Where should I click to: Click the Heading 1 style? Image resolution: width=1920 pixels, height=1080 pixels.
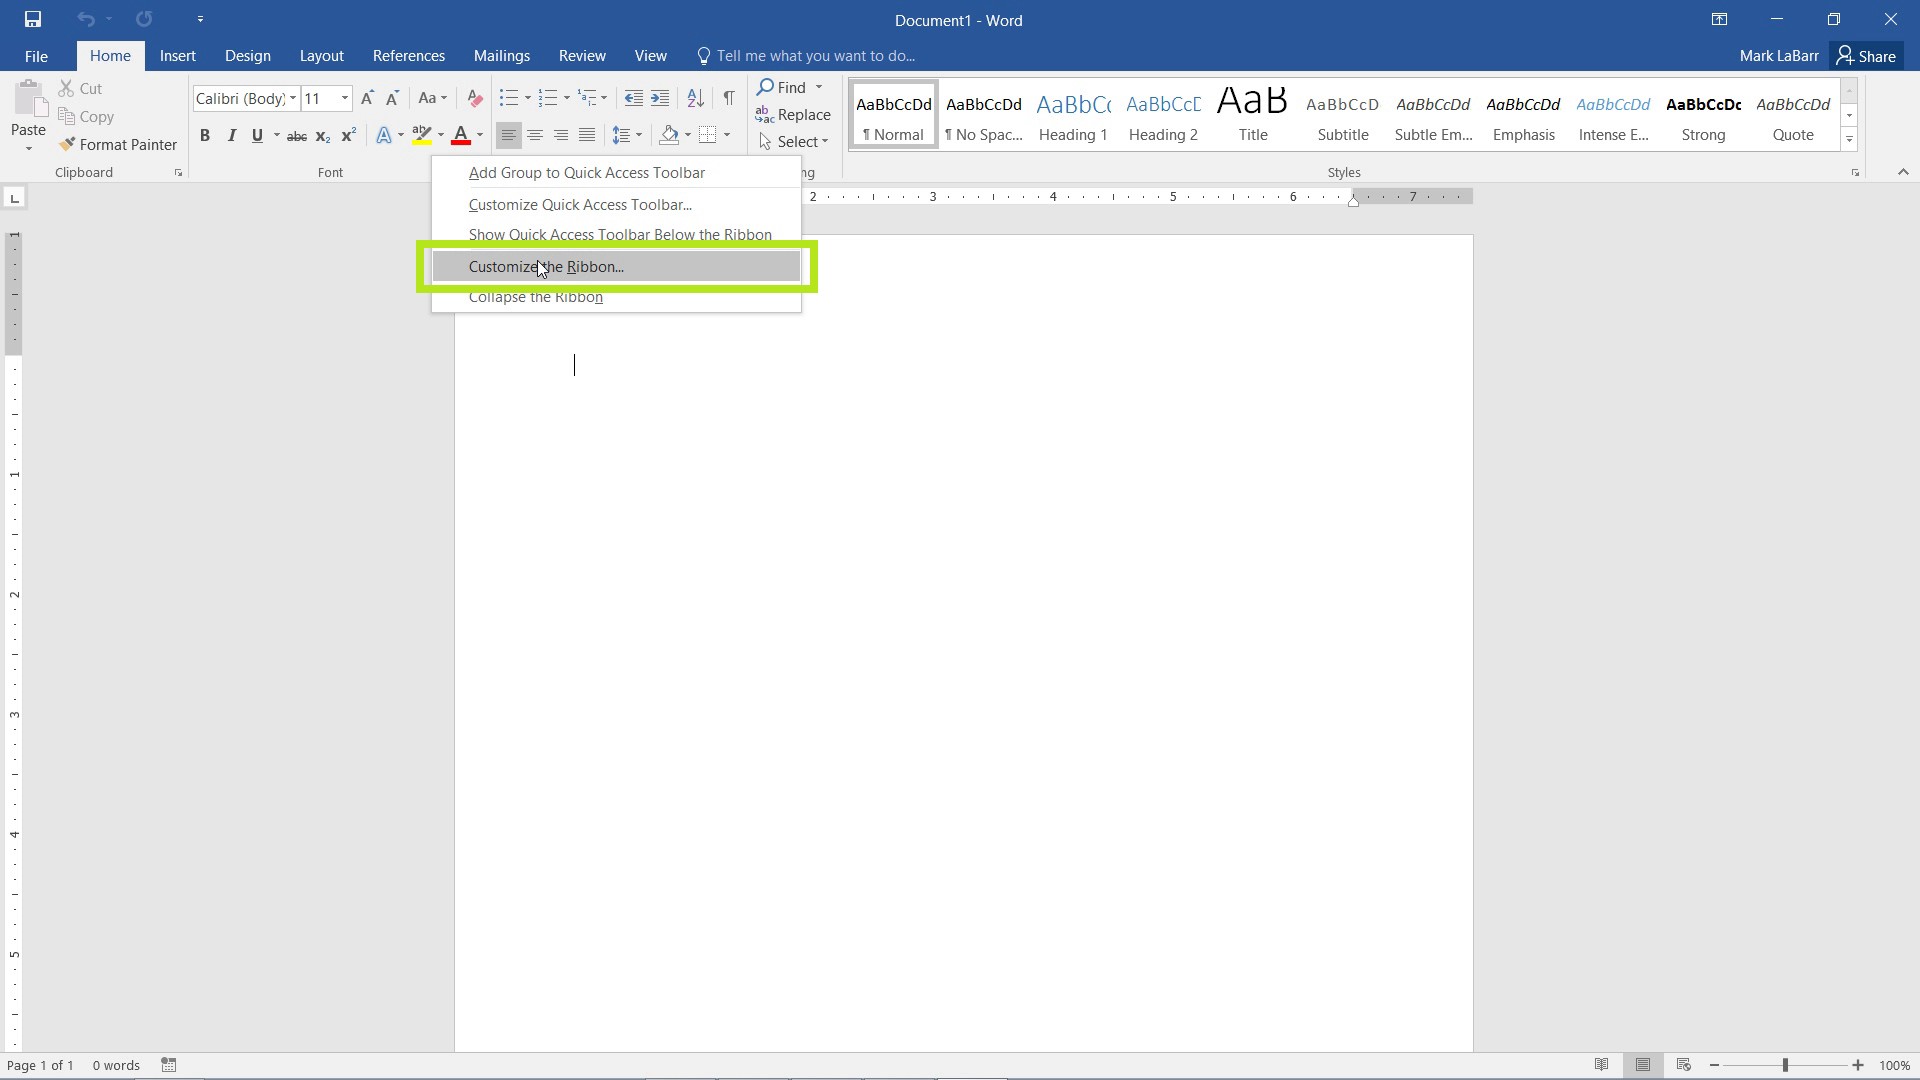[x=1073, y=115]
